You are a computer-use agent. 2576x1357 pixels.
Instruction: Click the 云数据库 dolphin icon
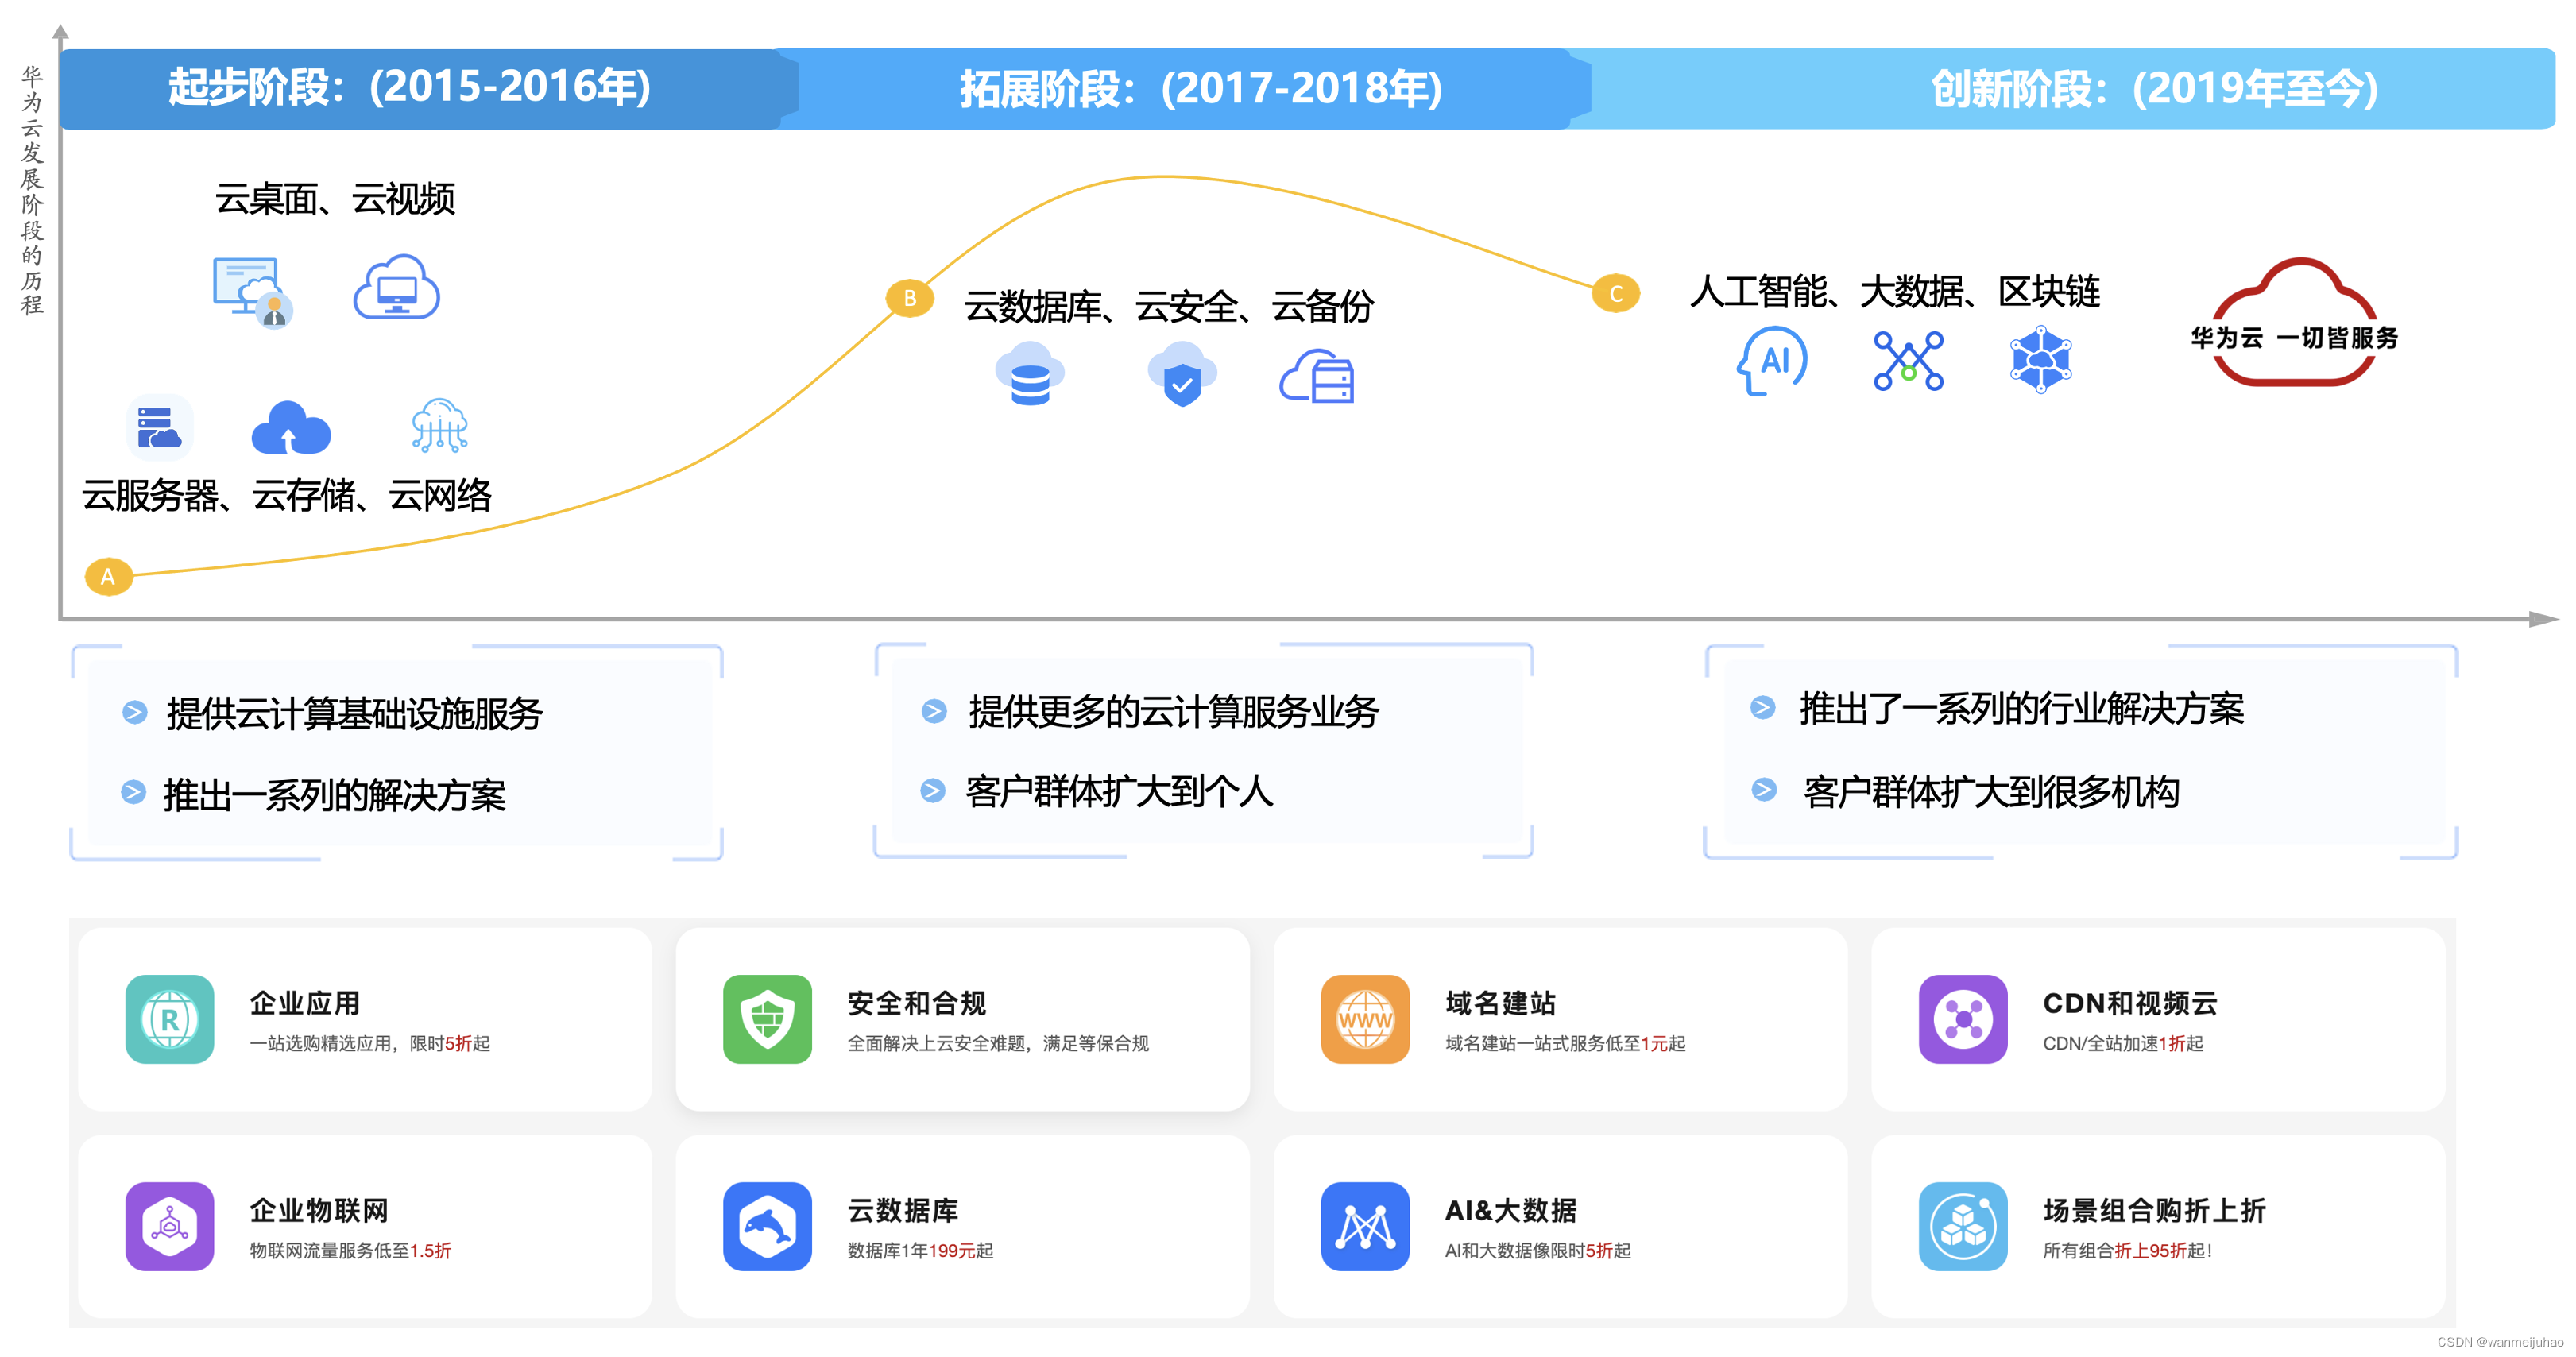(x=767, y=1226)
